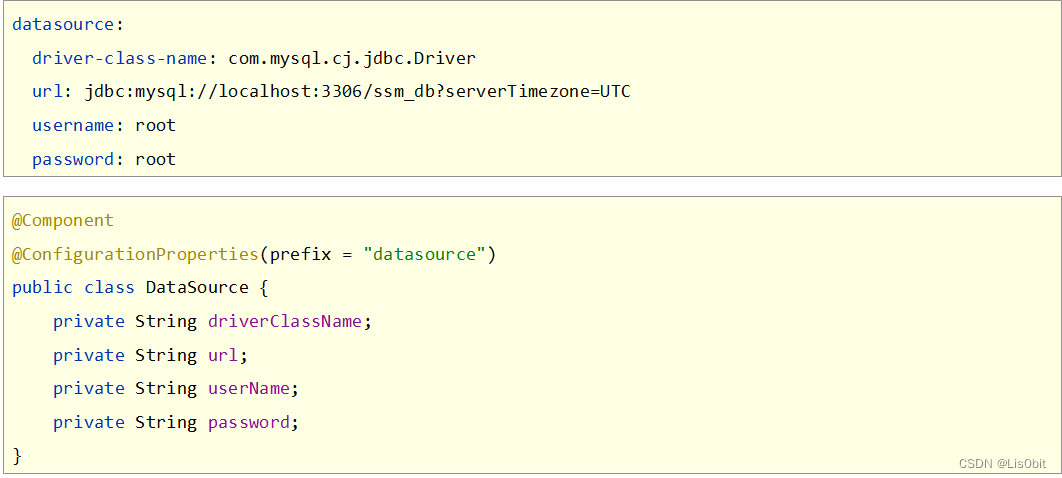Screen dimensions: 1062x478
Task: Click the 'datasource:' YAML root key
Action: (68, 25)
